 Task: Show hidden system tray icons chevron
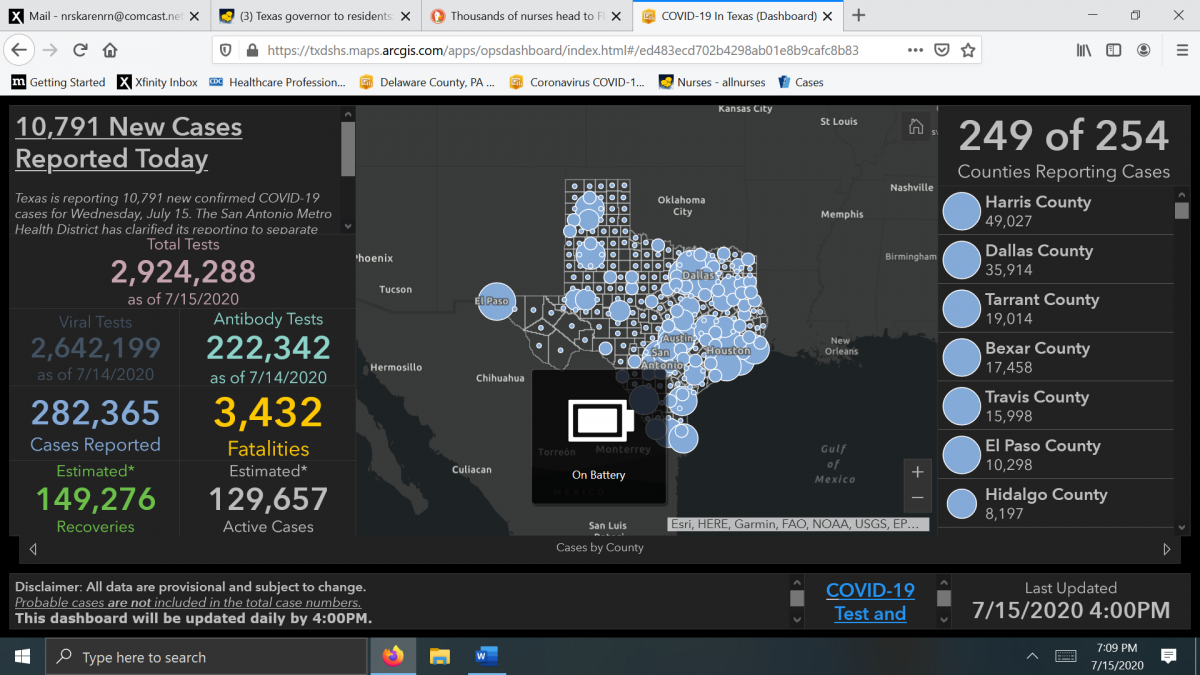[x=1032, y=656]
